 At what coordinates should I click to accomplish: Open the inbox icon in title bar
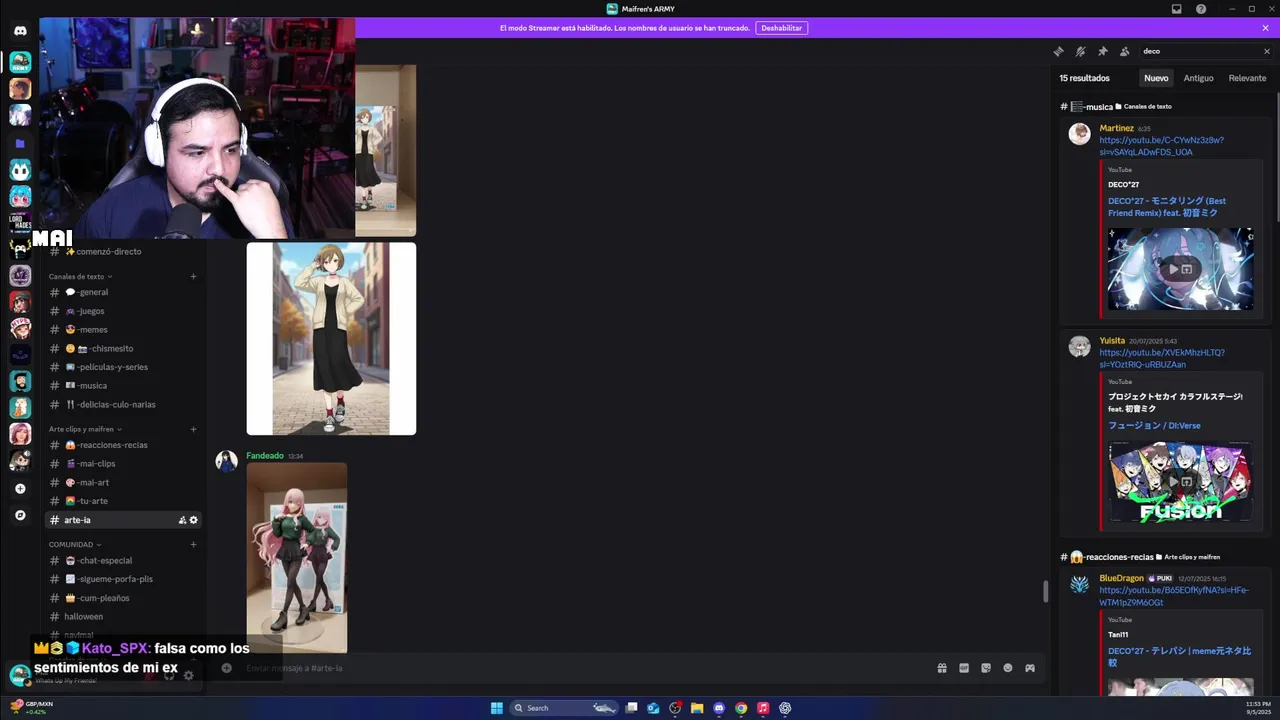coord(1177,9)
